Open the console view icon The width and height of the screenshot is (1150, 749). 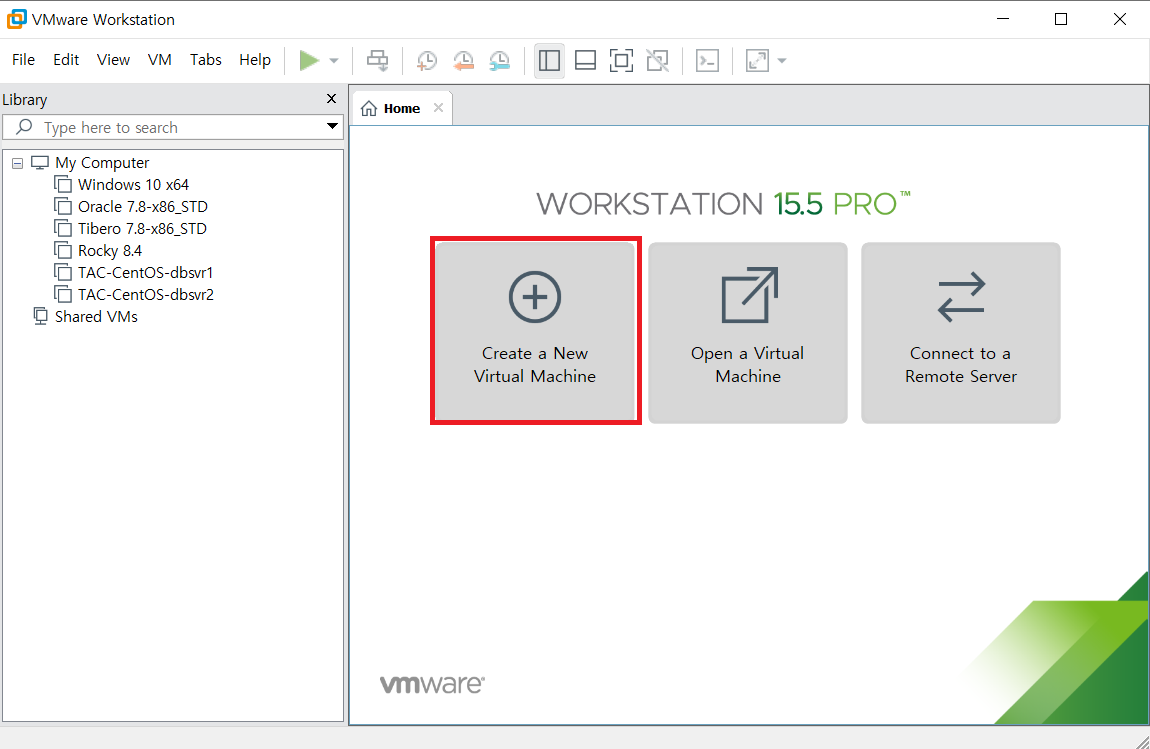pos(707,60)
